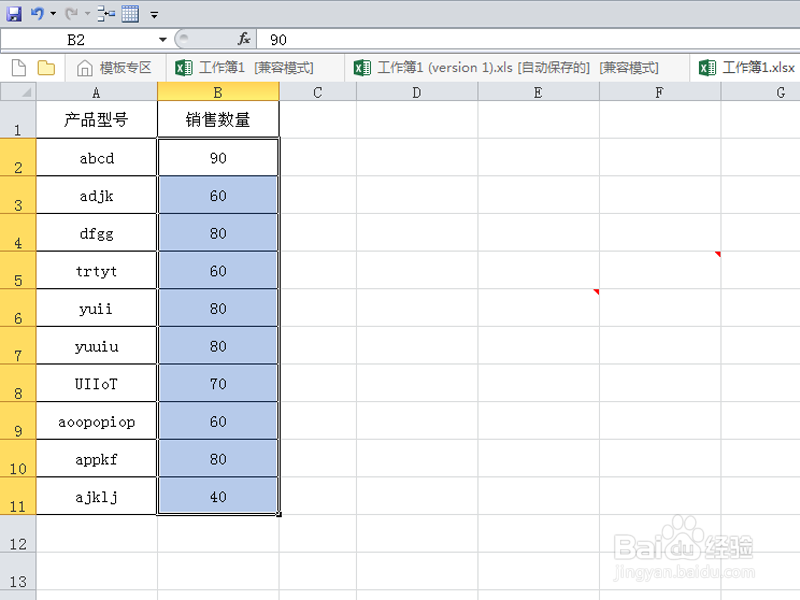Click cell B2 containing 90
Image resolution: width=800 pixels, height=600 pixels.
218,157
